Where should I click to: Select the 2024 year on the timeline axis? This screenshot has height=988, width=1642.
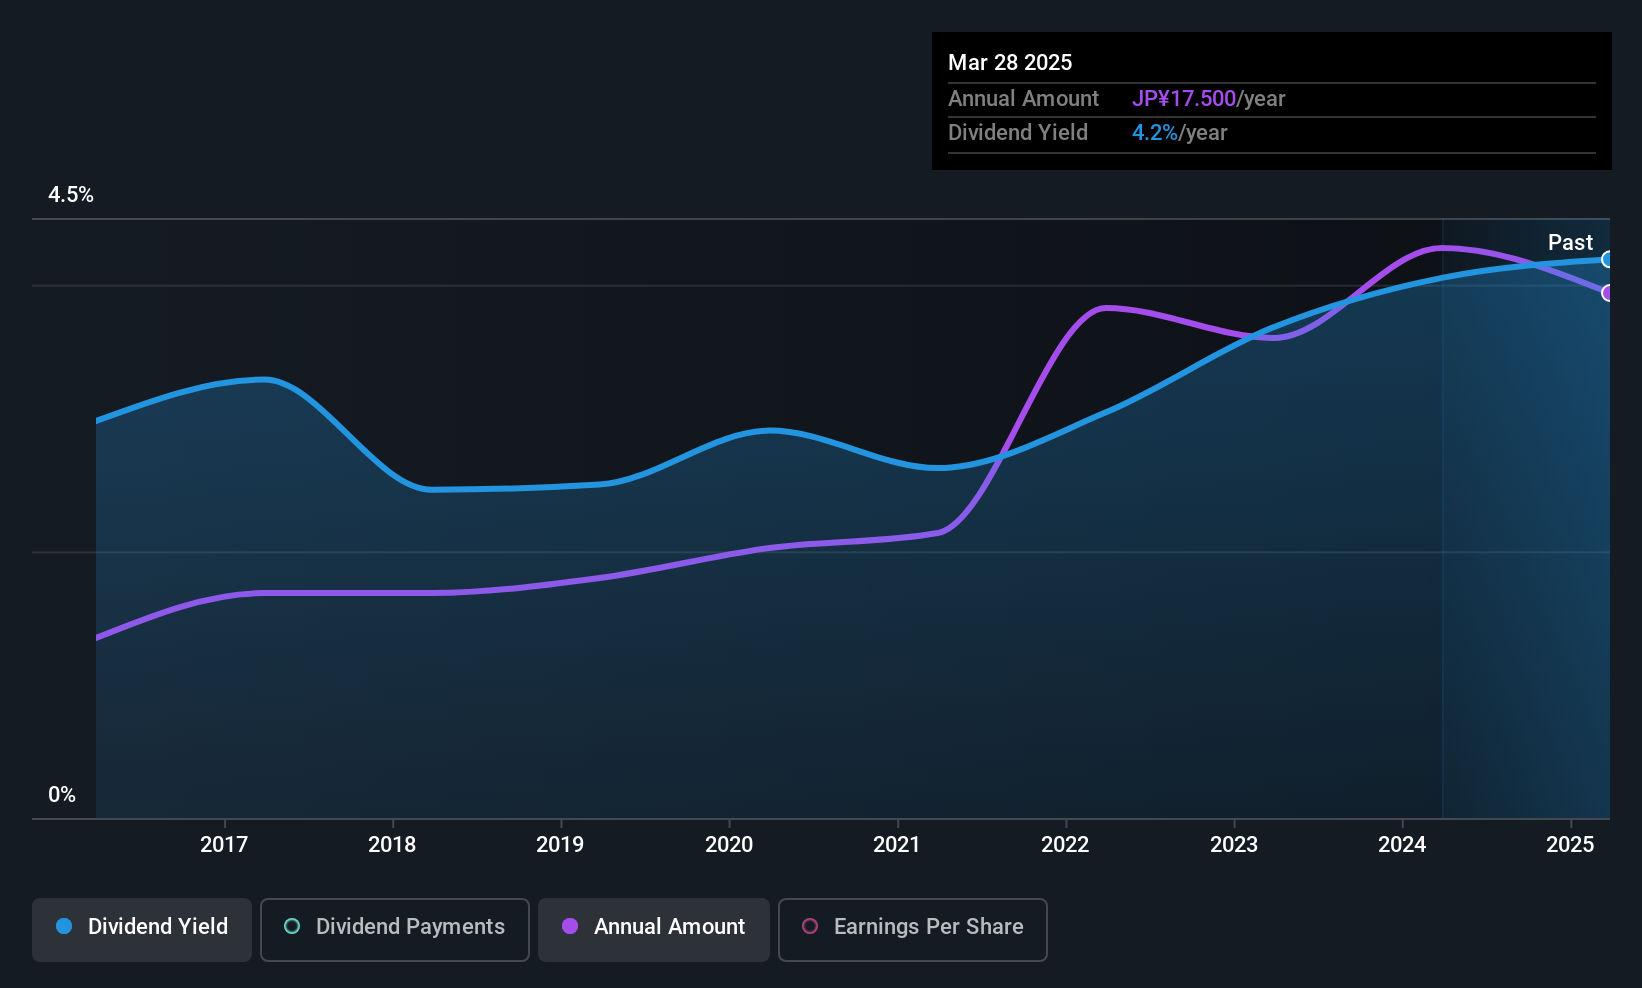click(1402, 844)
